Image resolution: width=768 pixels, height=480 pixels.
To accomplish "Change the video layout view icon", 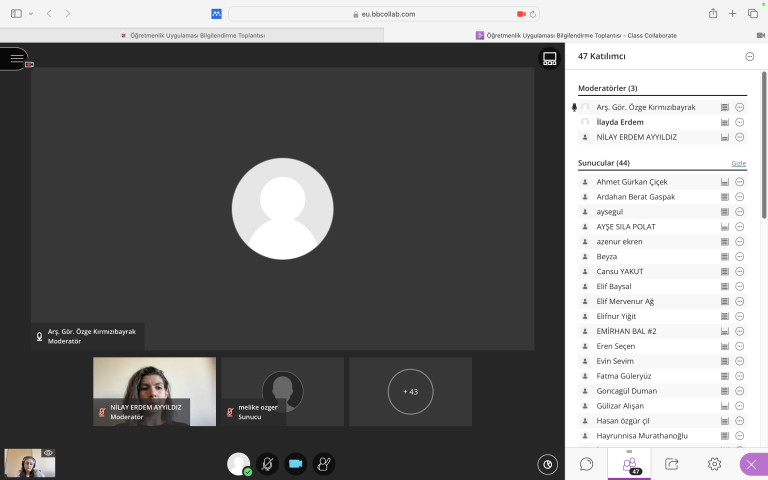I will (x=549, y=59).
